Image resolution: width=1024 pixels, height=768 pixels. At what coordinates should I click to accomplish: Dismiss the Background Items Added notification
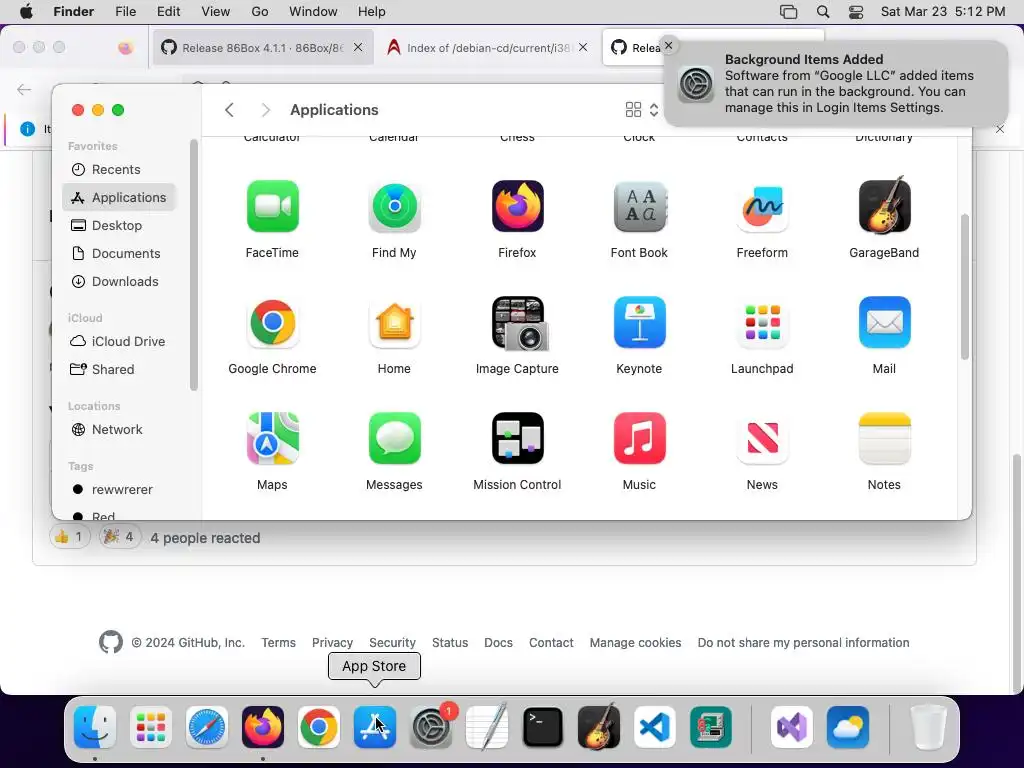tap(668, 46)
